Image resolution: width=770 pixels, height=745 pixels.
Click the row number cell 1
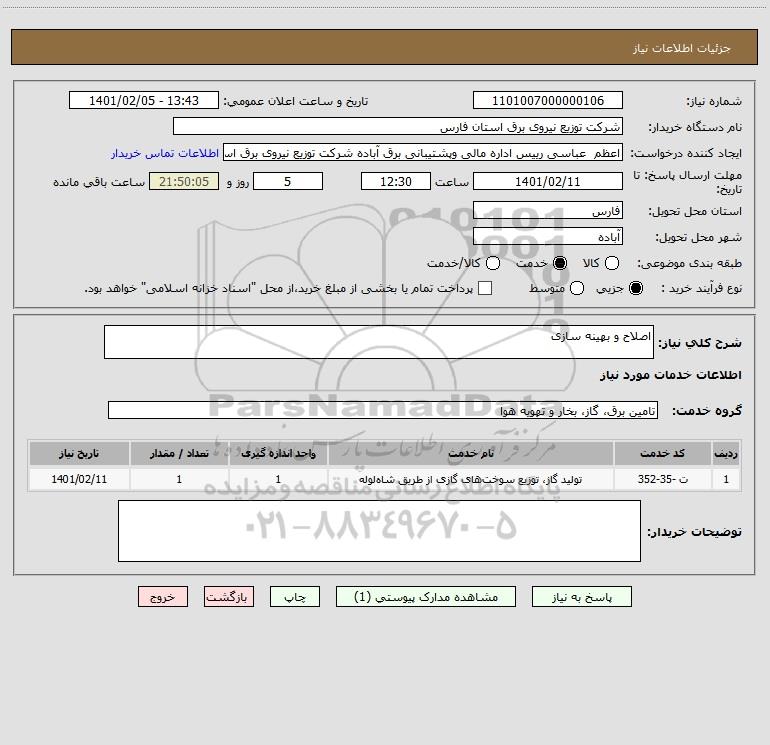click(726, 479)
